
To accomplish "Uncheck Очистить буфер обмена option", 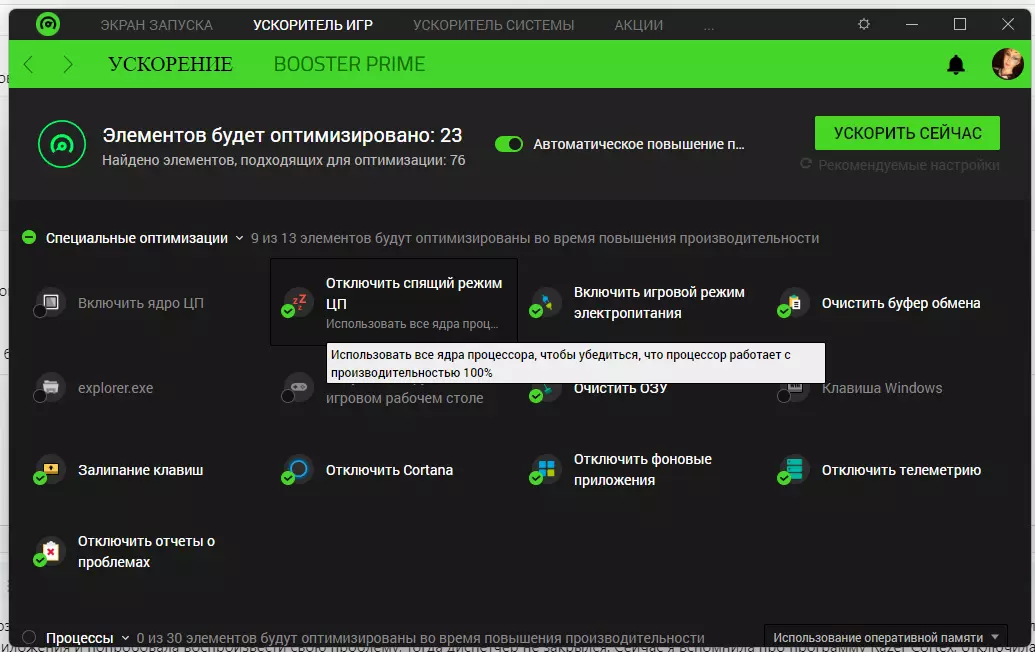I will pyautogui.click(x=784, y=311).
